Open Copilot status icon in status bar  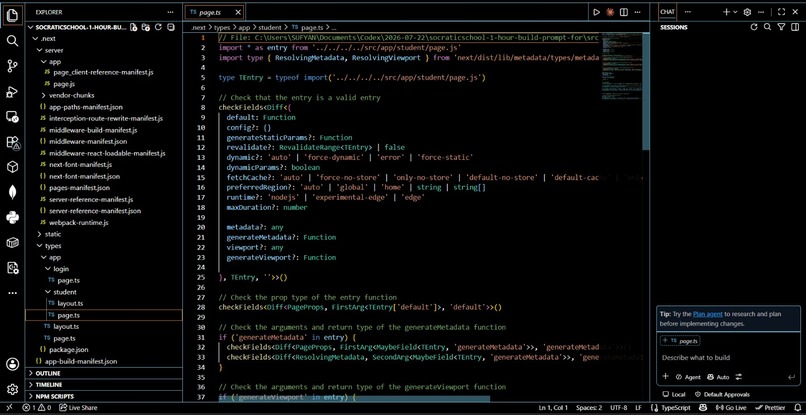[703, 407]
